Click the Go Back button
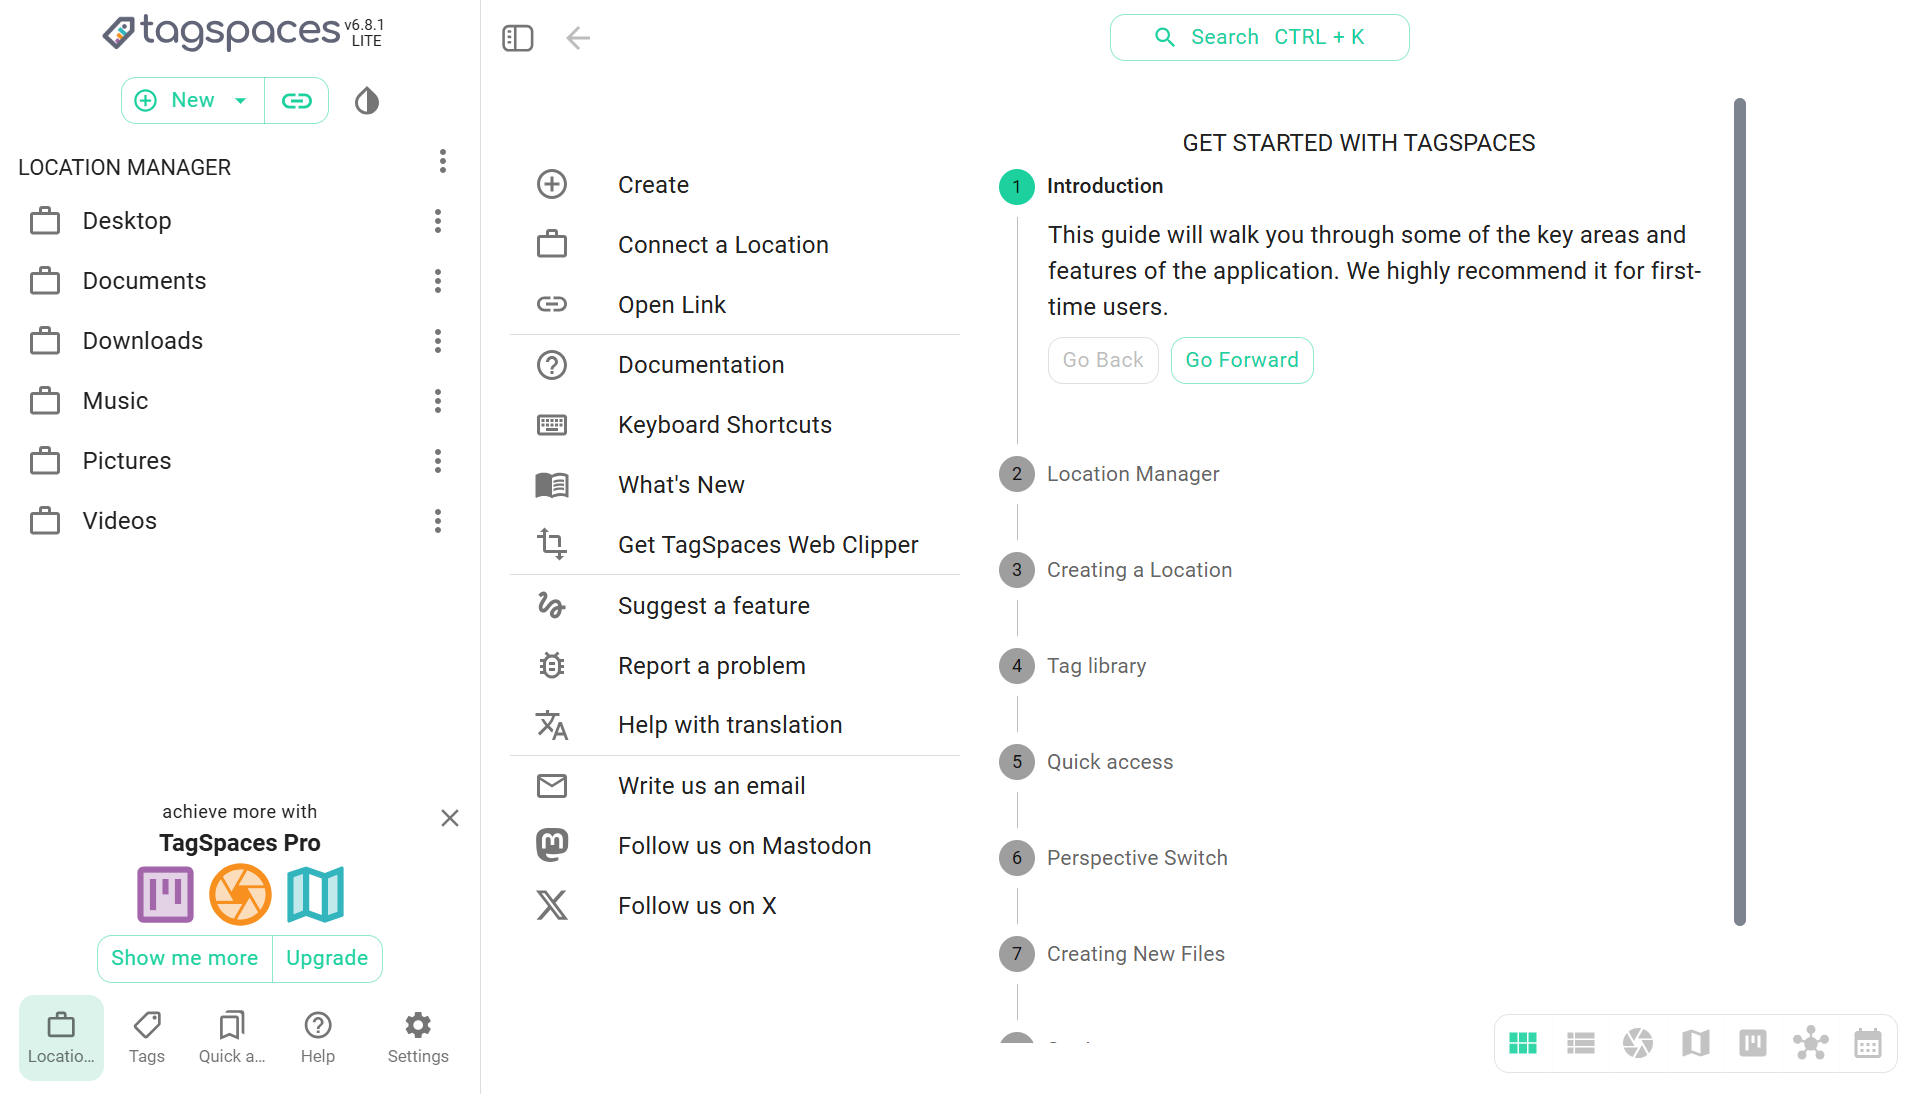 tap(1103, 360)
